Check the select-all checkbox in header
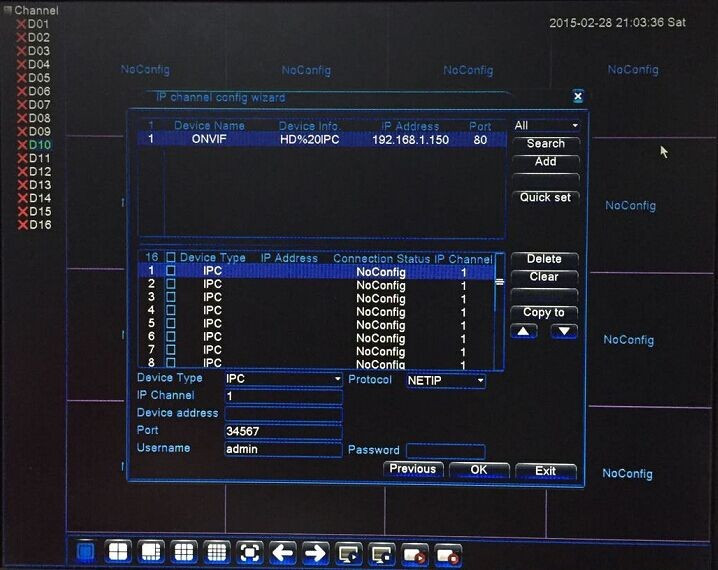718x570 pixels. [x=171, y=258]
